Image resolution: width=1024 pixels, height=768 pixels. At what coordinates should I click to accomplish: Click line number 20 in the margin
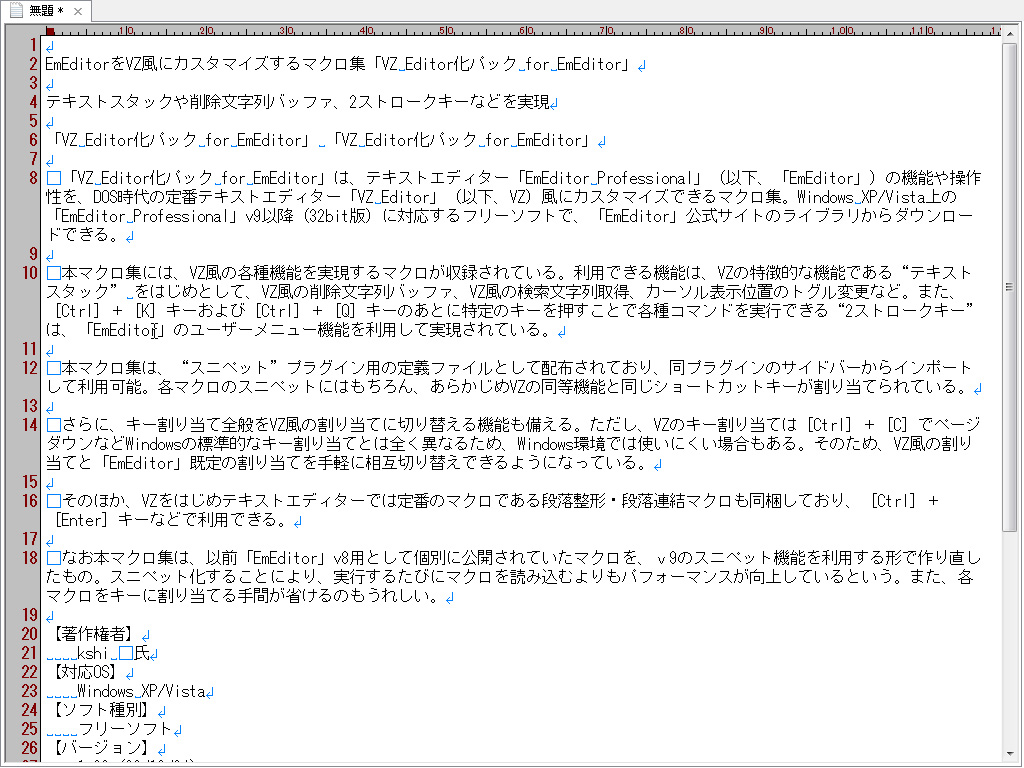tap(28, 633)
